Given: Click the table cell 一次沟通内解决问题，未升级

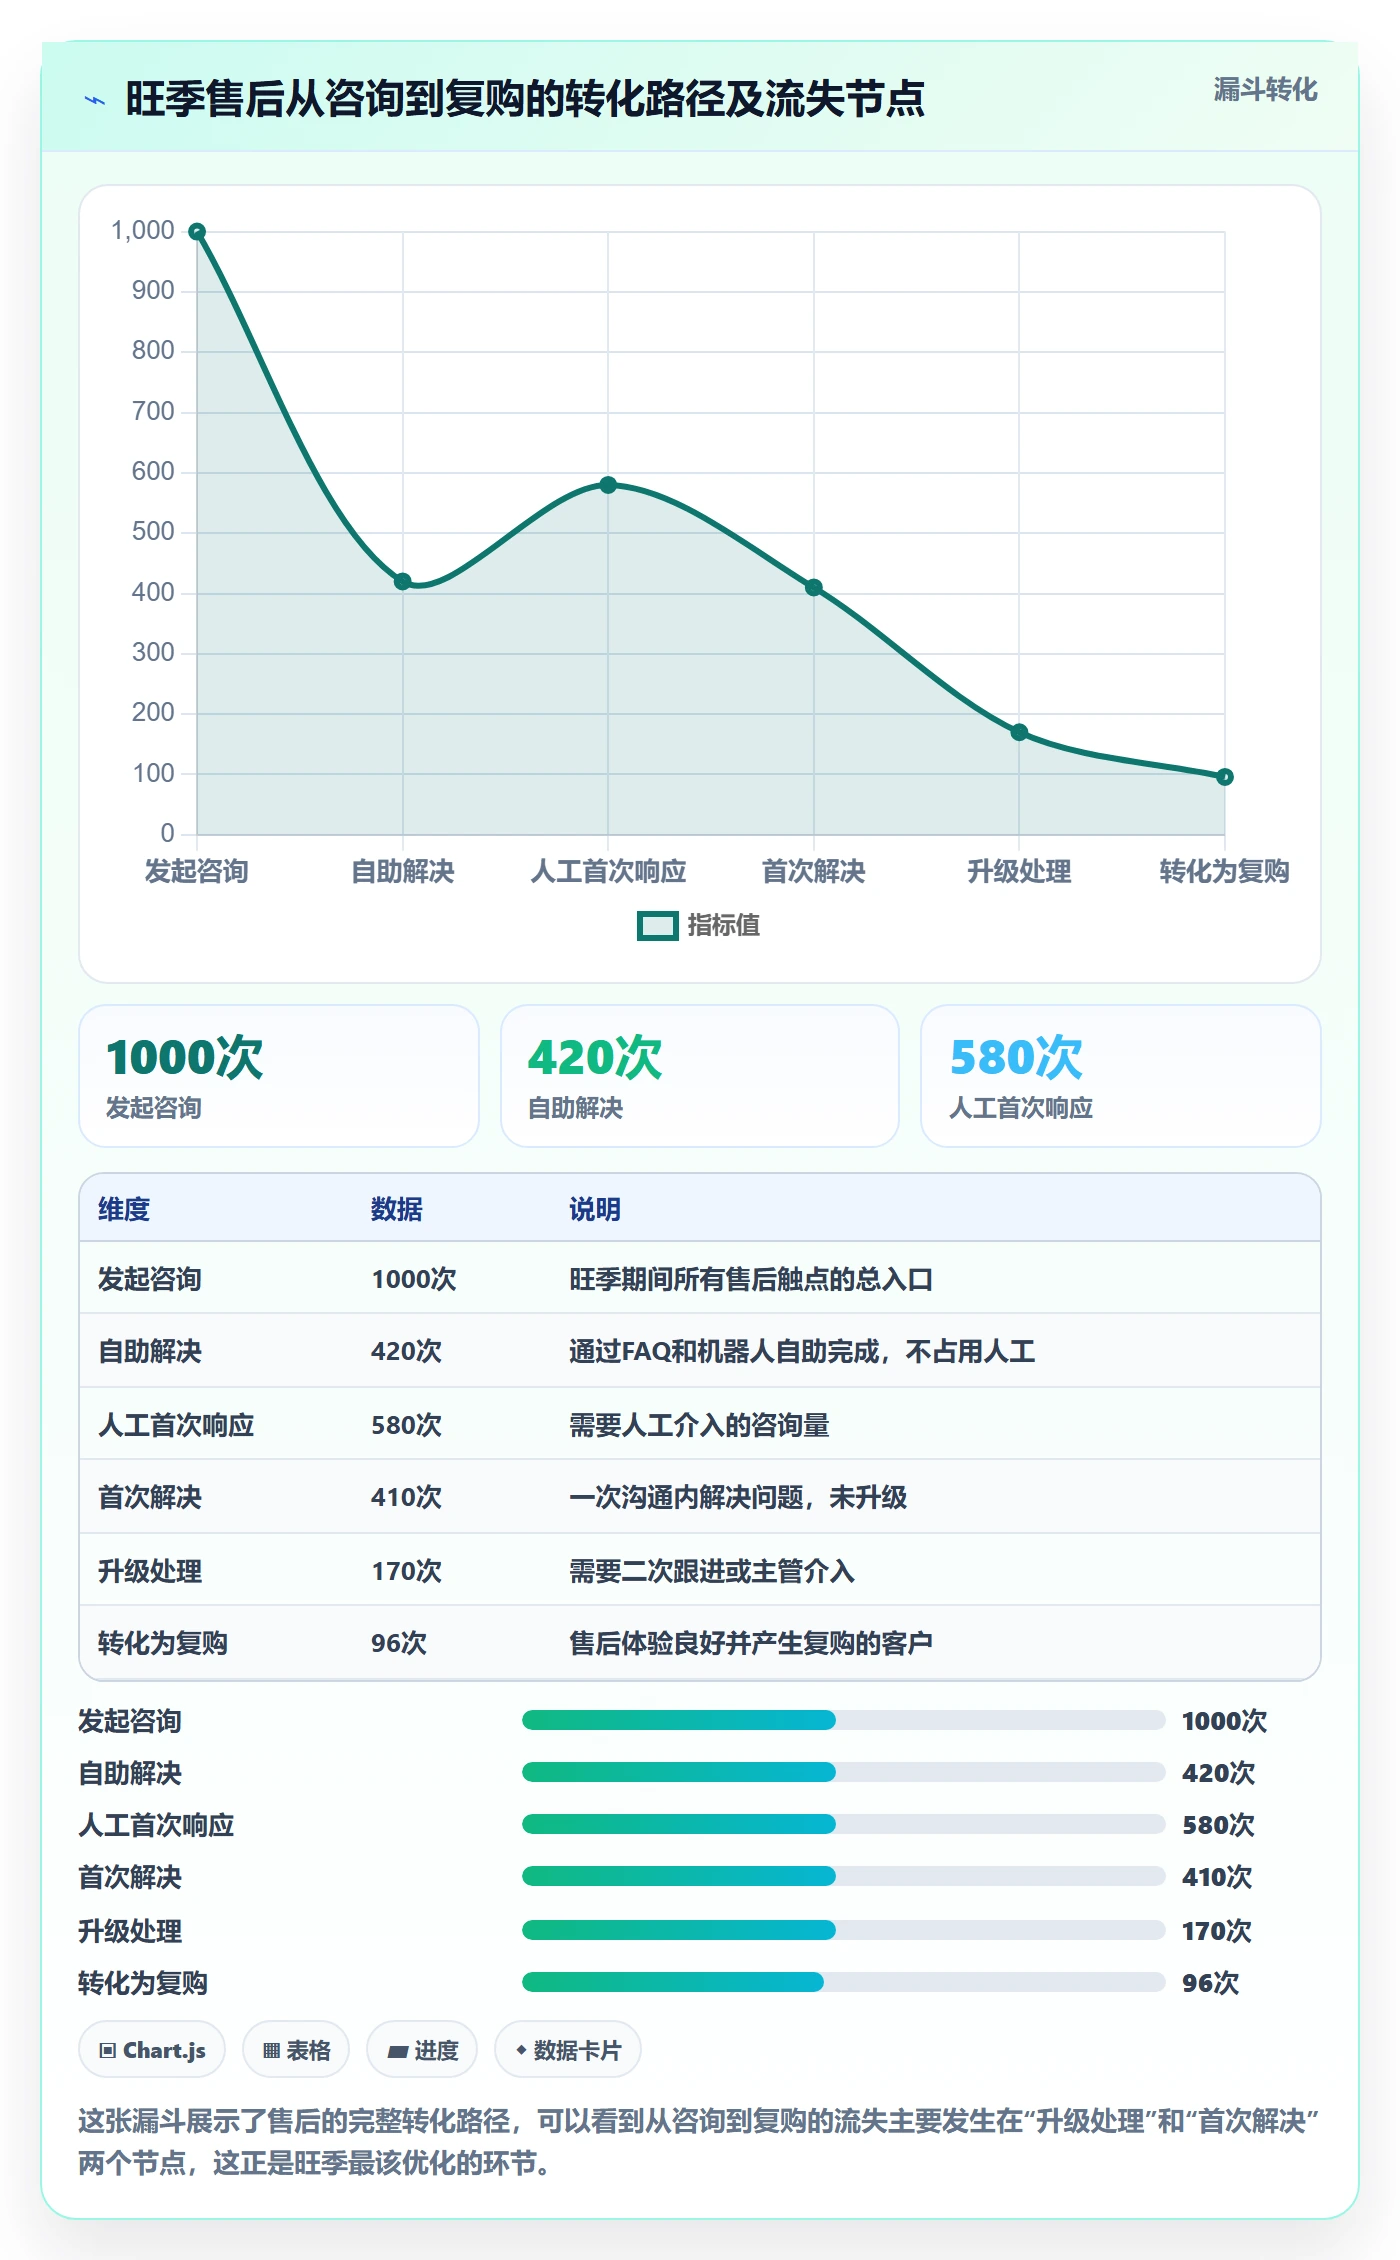Looking at the screenshot, I should (x=738, y=1497).
